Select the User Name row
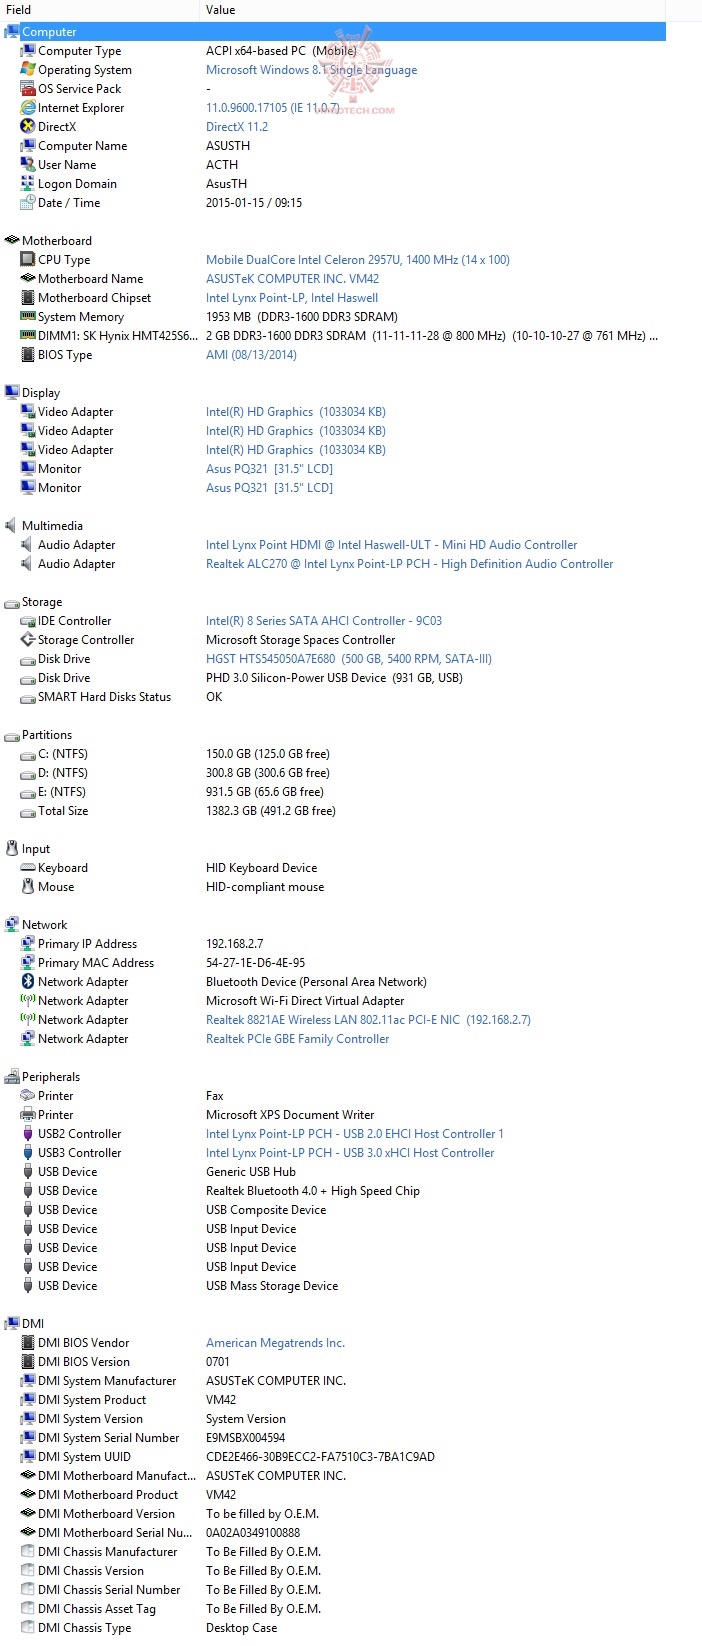 pyautogui.click(x=333, y=165)
